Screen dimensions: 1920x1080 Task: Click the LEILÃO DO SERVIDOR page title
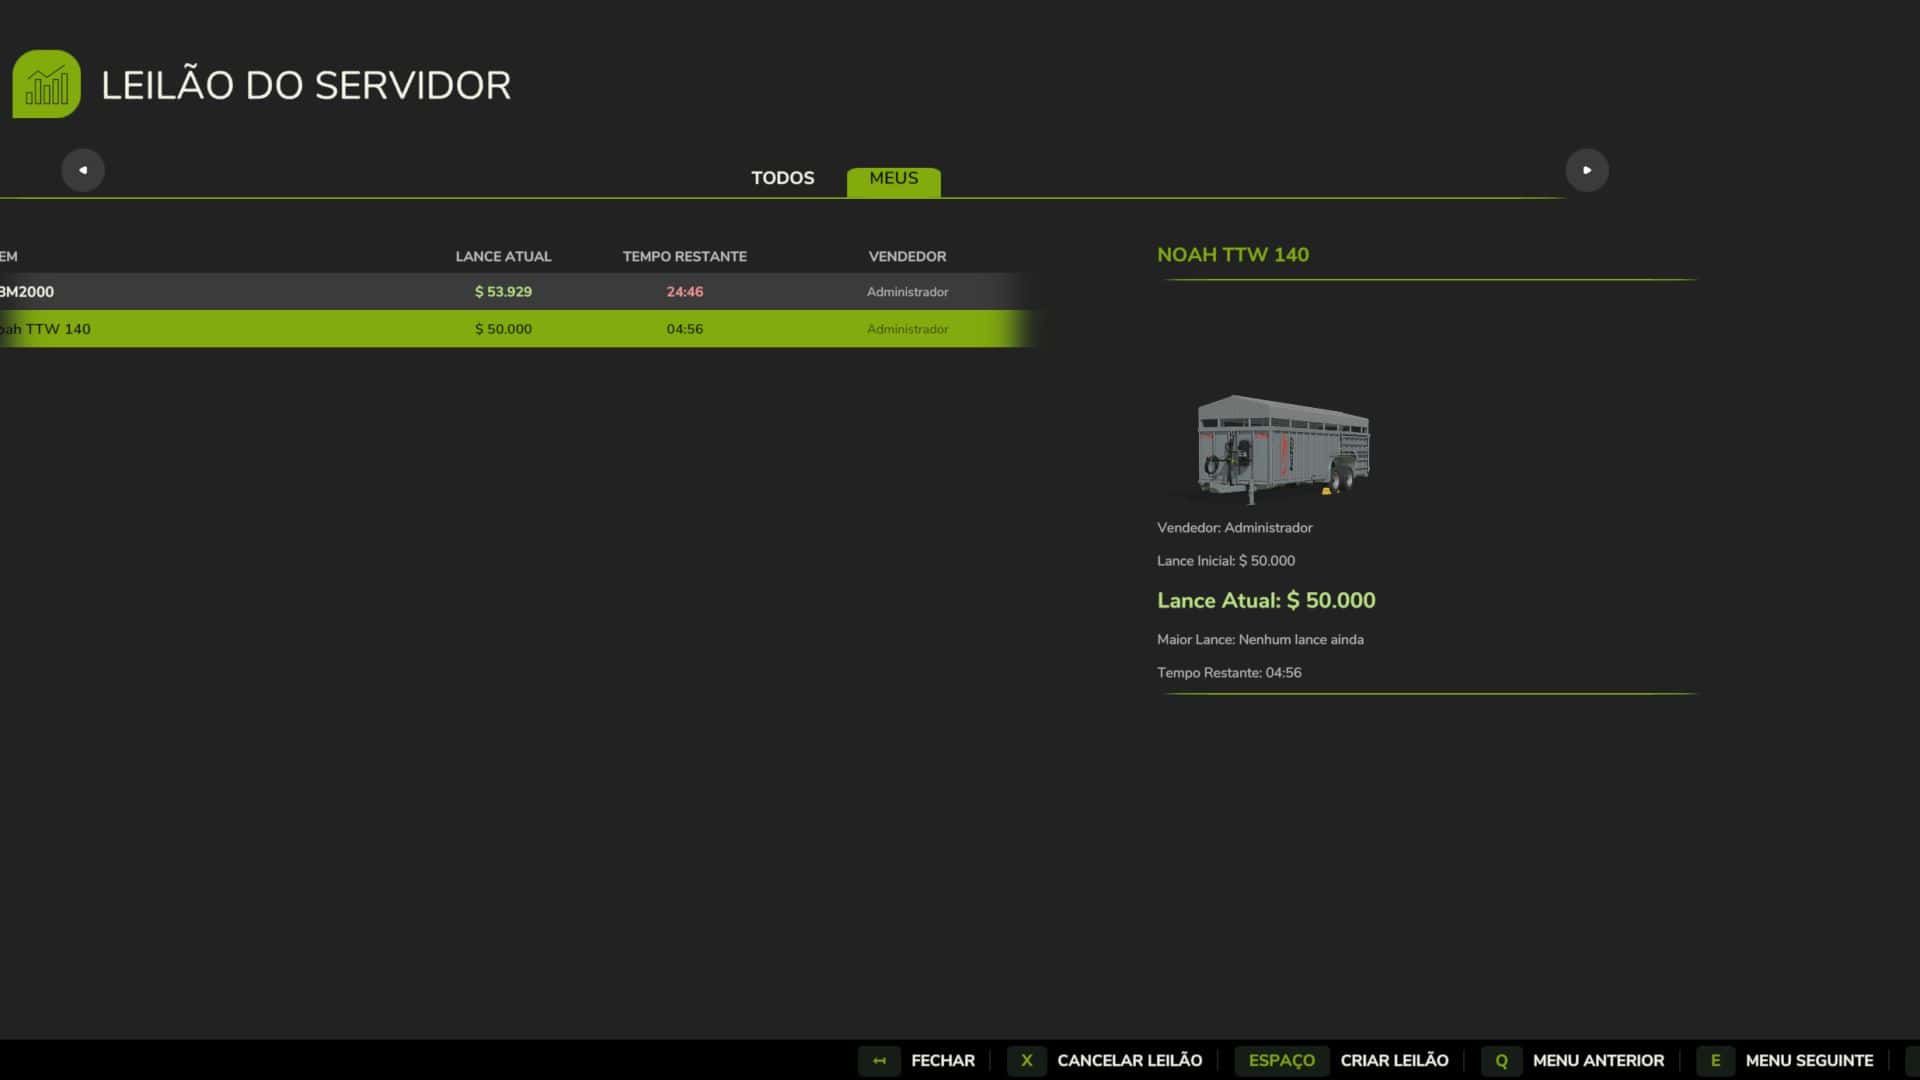[306, 85]
